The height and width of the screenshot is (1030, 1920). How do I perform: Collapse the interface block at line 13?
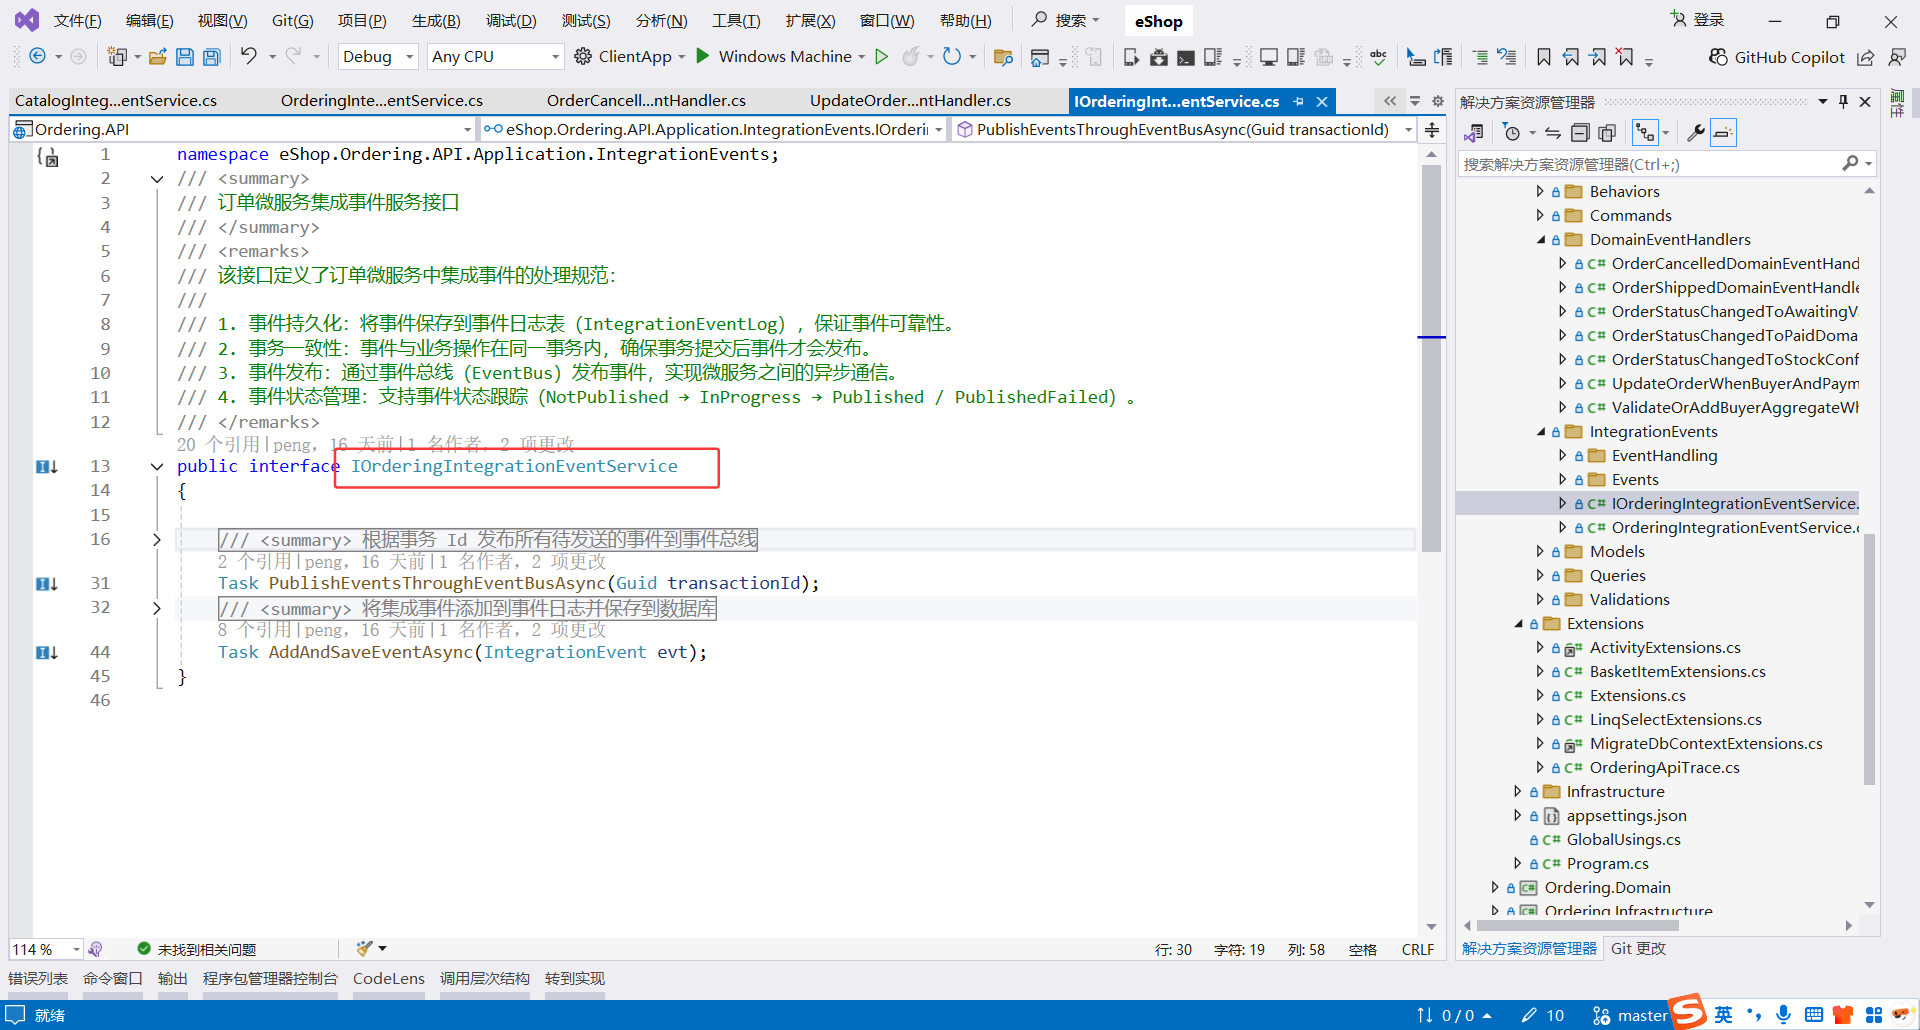(157, 466)
